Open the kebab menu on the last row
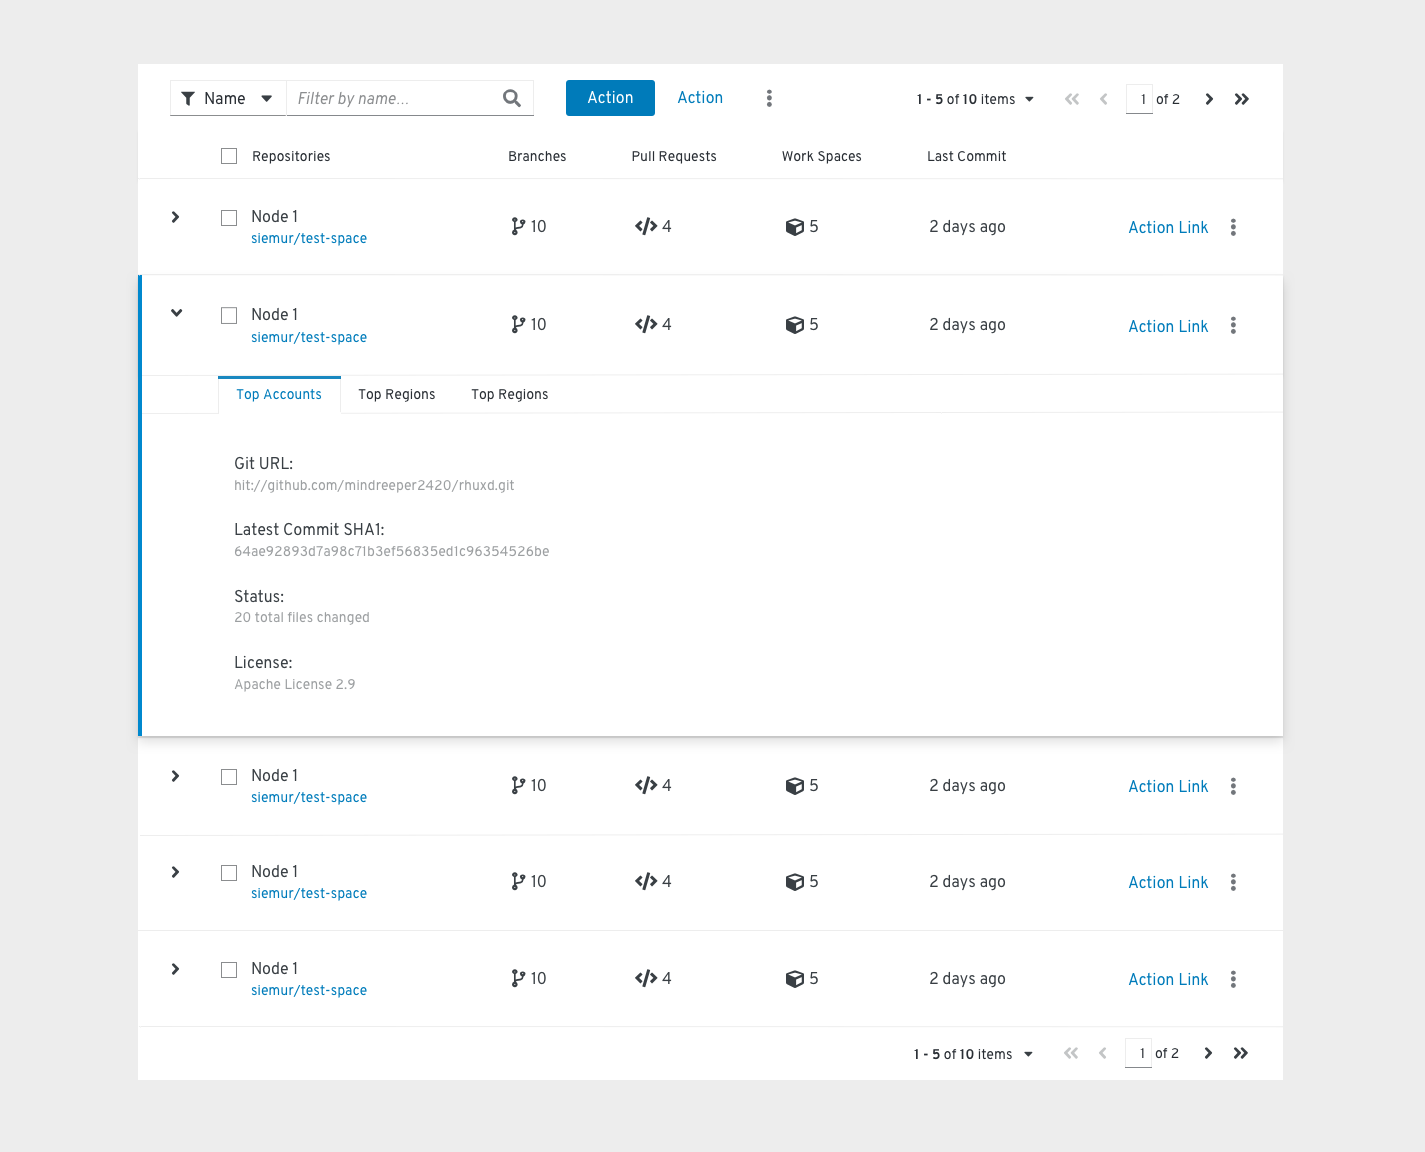 click(1233, 979)
